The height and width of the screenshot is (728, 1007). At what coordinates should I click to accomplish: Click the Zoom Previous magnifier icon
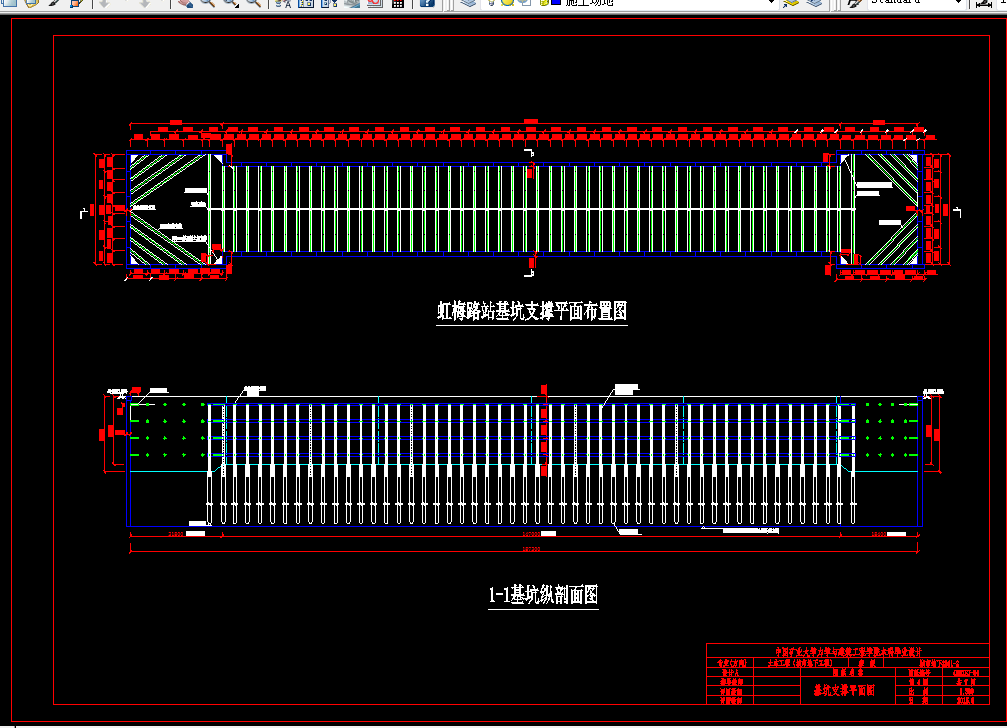tap(254, 3)
